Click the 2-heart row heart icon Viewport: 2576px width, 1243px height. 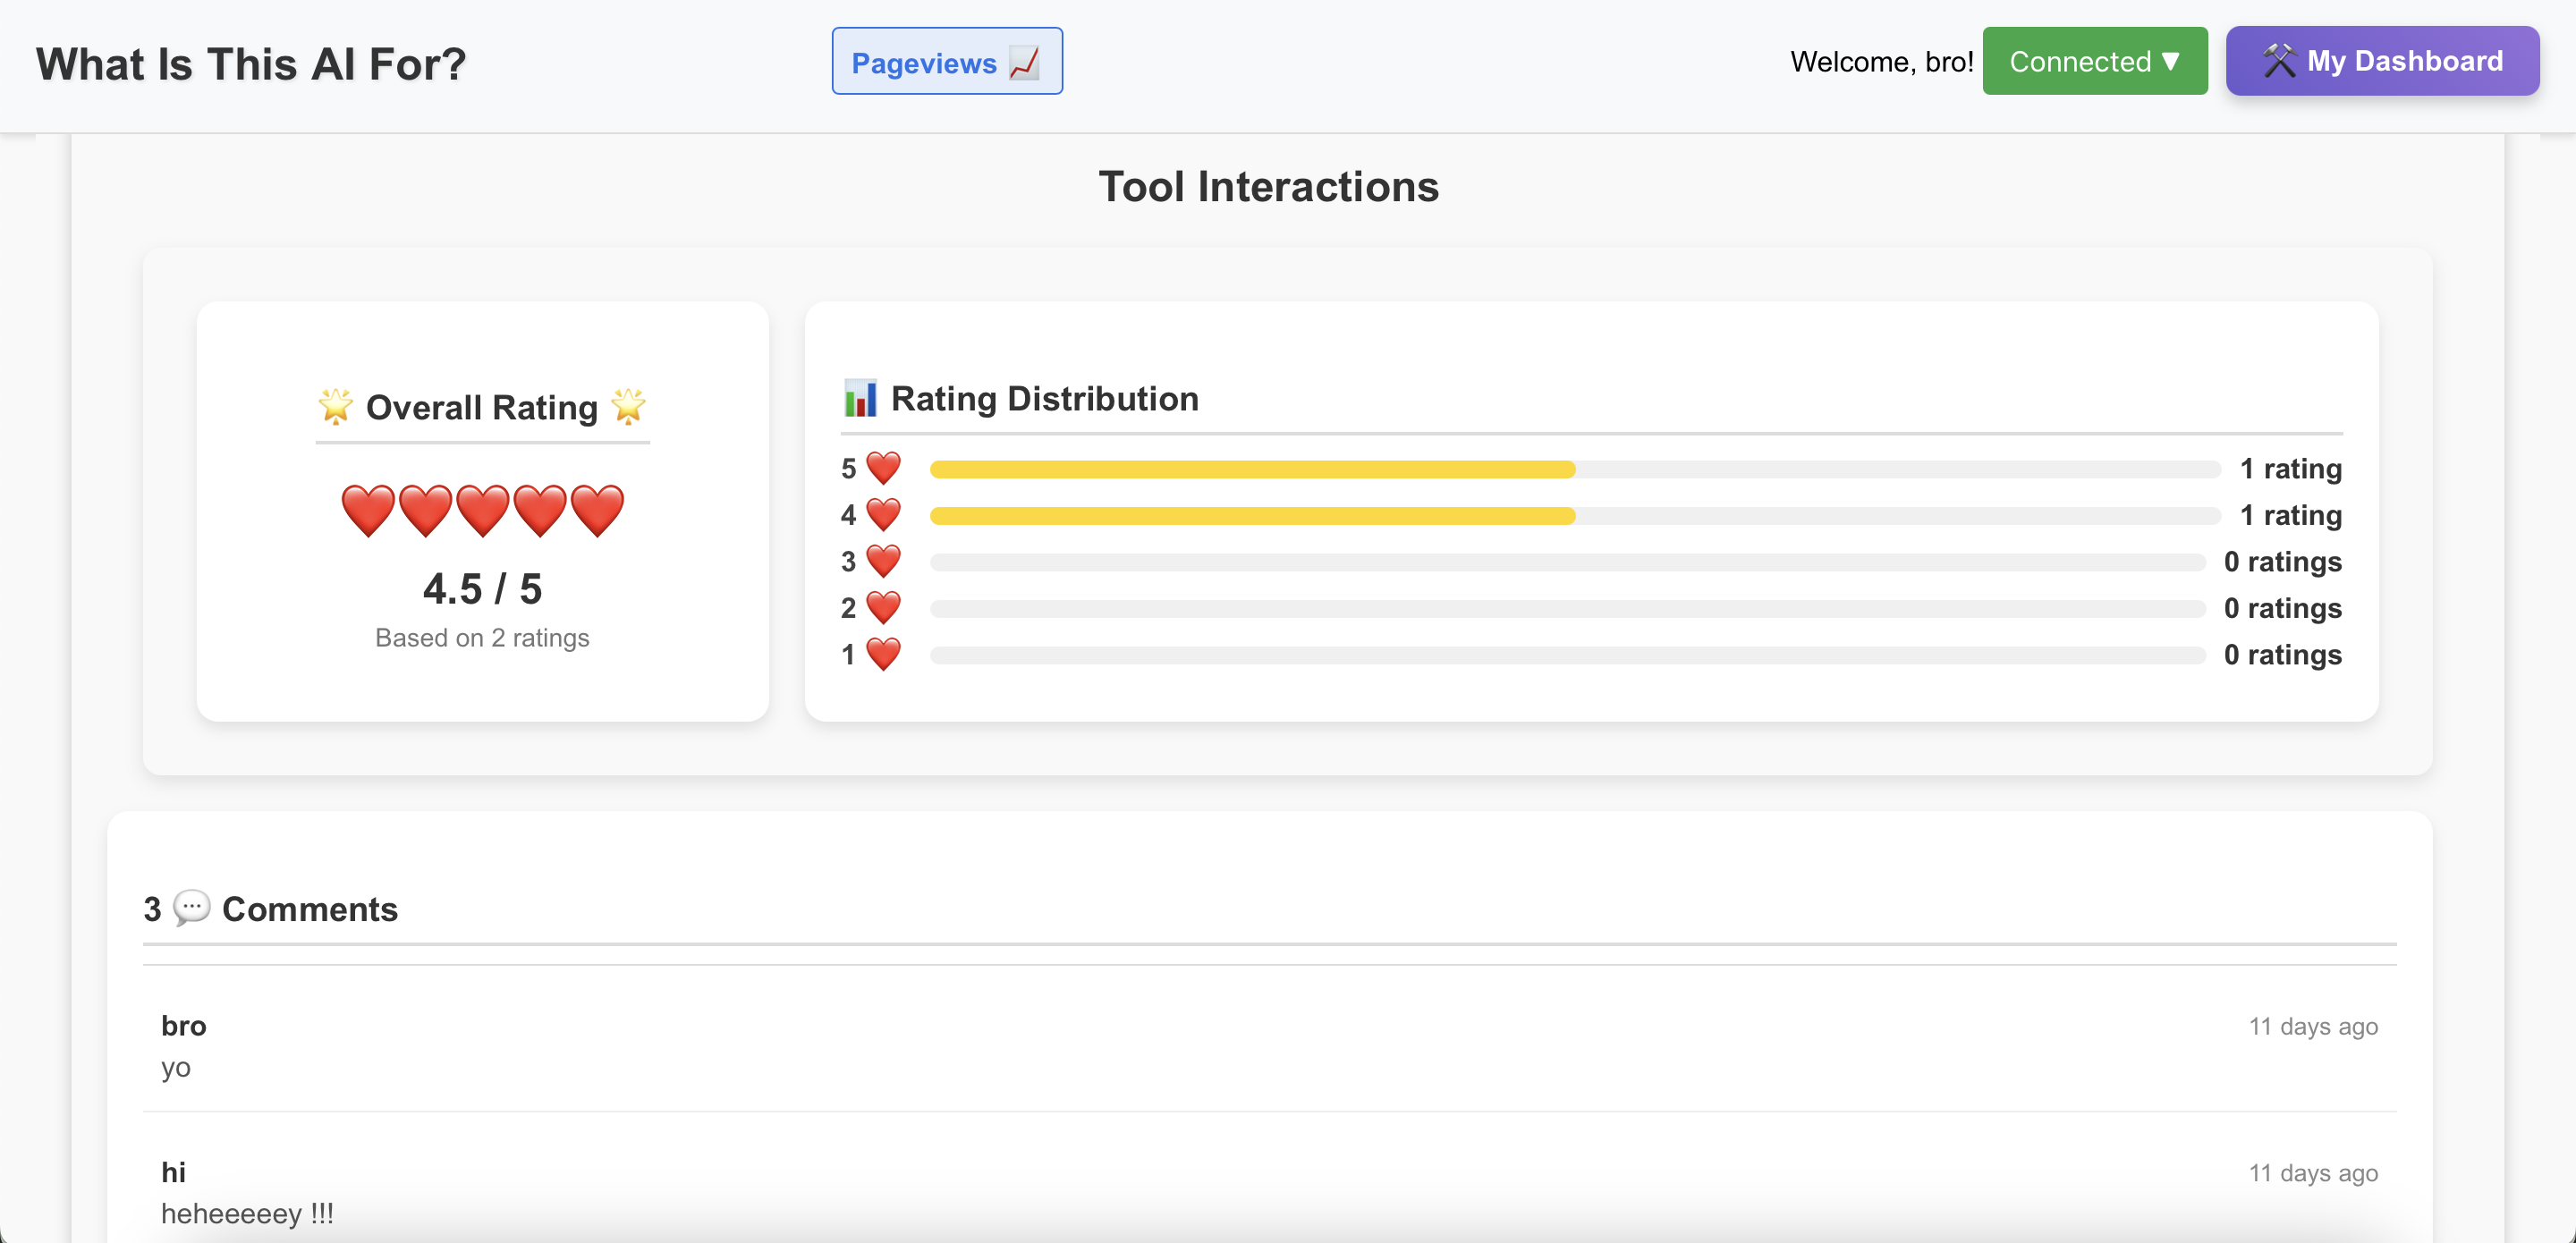(883, 607)
